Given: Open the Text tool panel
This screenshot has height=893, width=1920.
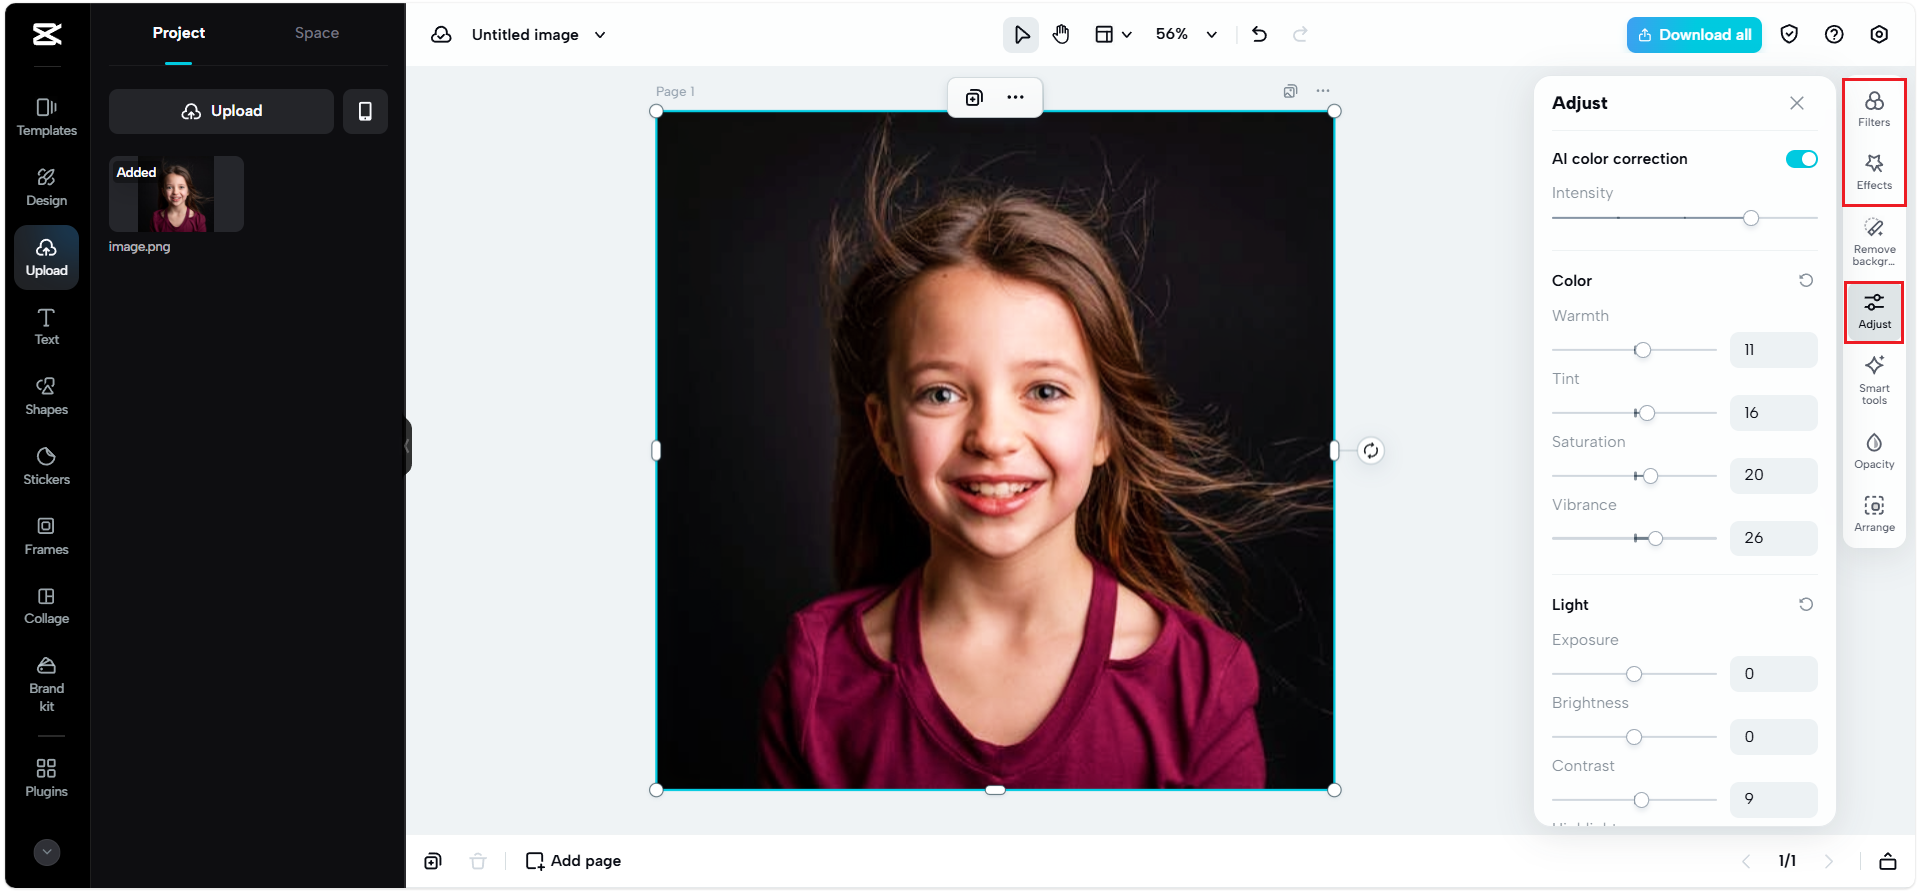Looking at the screenshot, I should [x=46, y=327].
